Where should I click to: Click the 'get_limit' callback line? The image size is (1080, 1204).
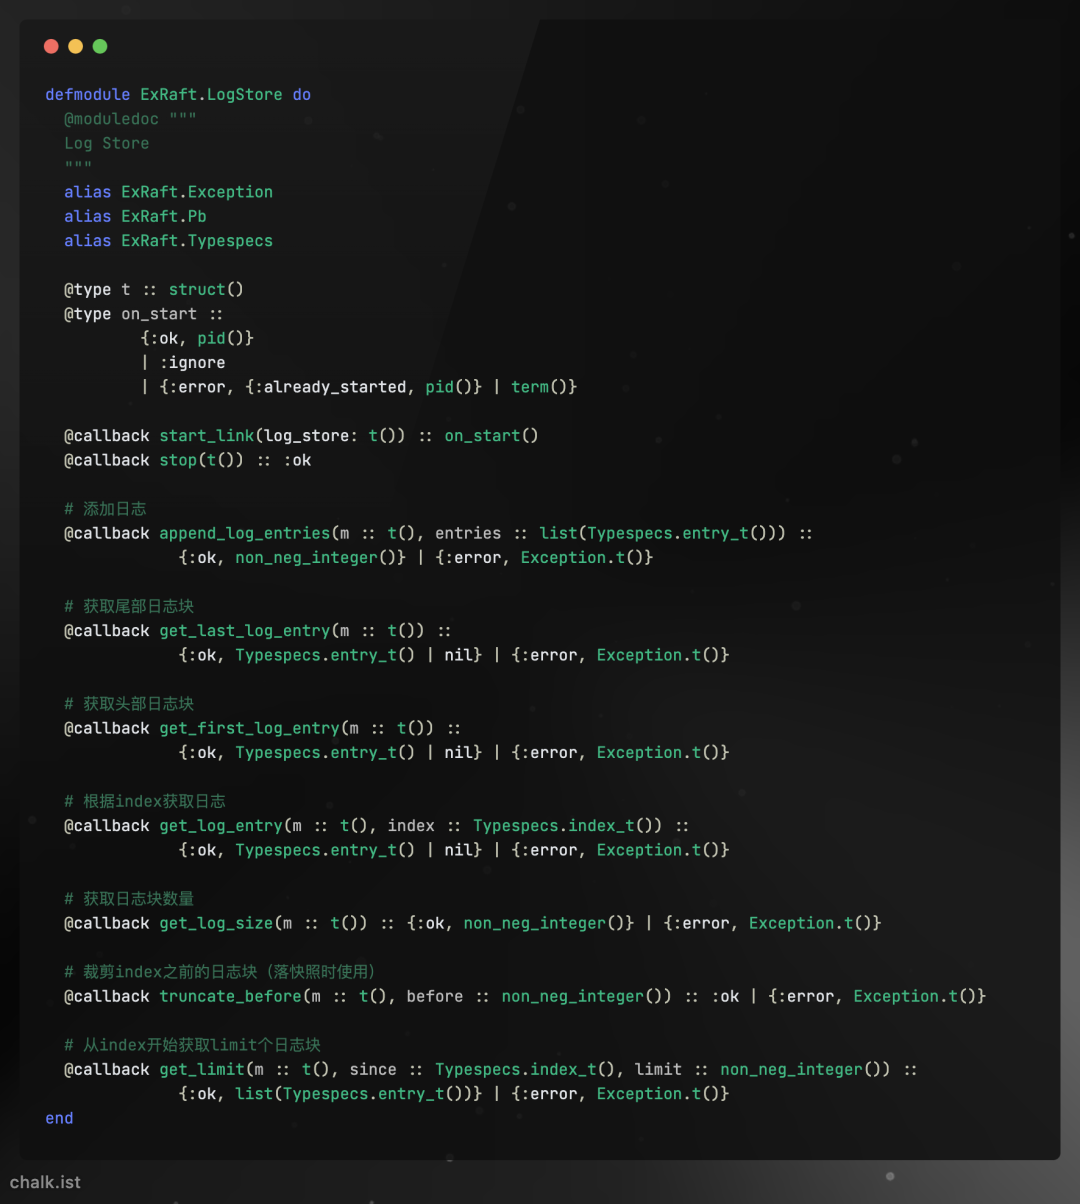[491, 1070]
